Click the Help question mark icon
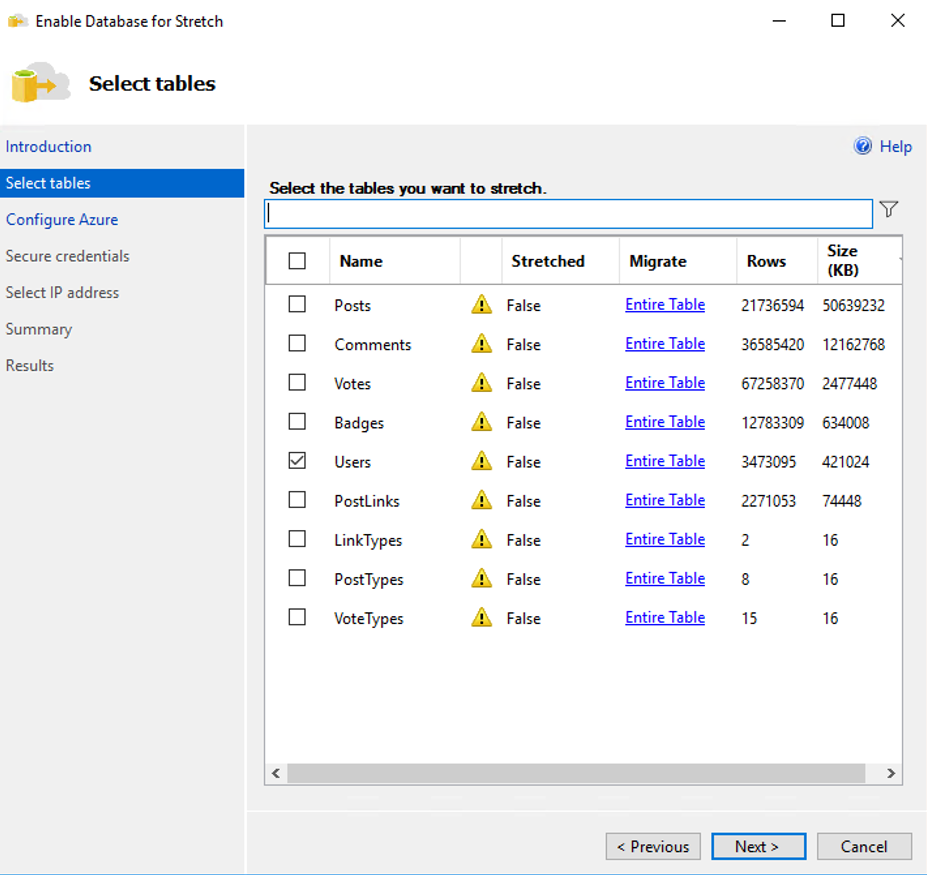This screenshot has height=875, width=927. (x=863, y=146)
